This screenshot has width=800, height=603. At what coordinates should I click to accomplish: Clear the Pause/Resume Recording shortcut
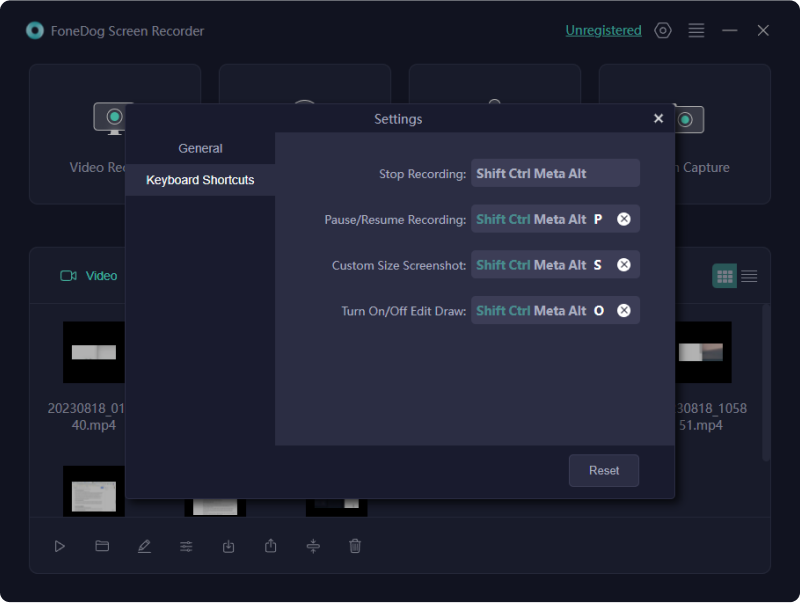tap(624, 219)
